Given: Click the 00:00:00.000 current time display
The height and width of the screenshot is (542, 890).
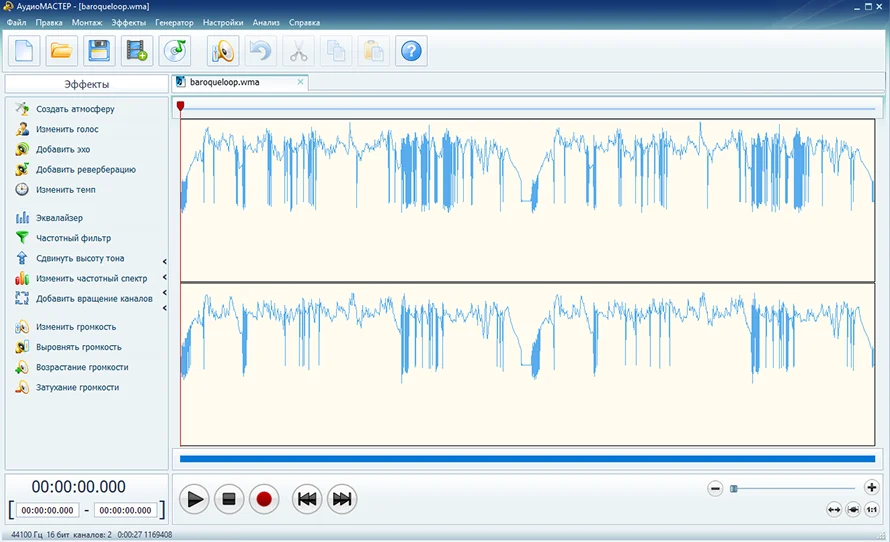Looking at the screenshot, I should point(78,486).
